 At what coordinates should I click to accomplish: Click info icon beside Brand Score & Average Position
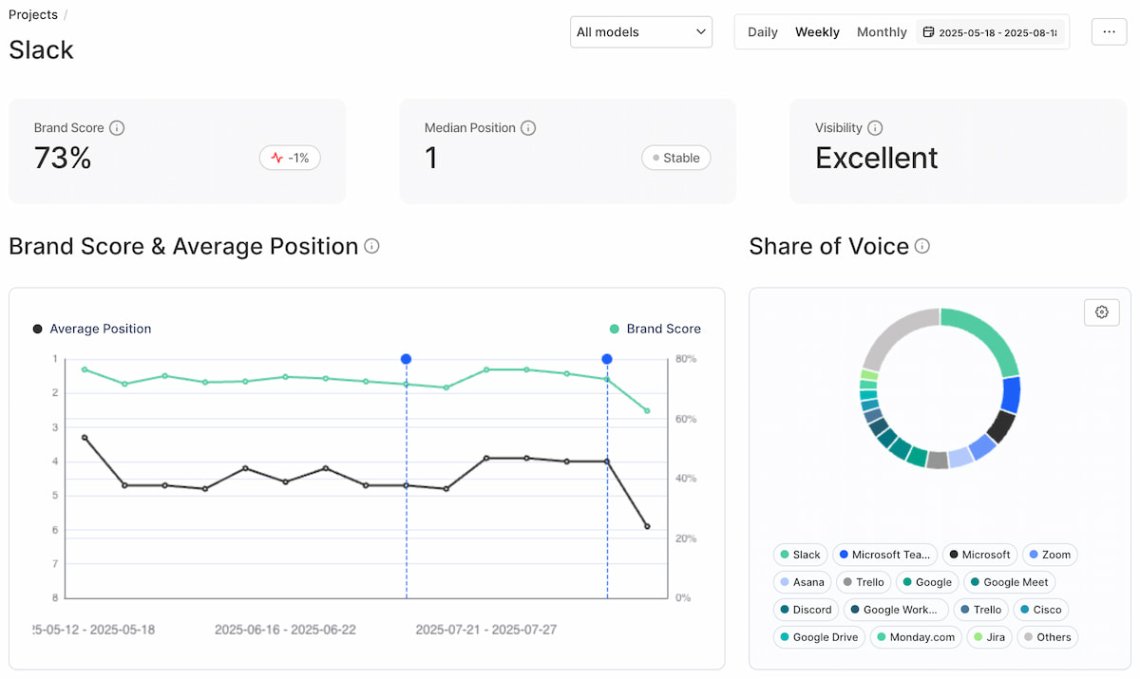point(372,246)
